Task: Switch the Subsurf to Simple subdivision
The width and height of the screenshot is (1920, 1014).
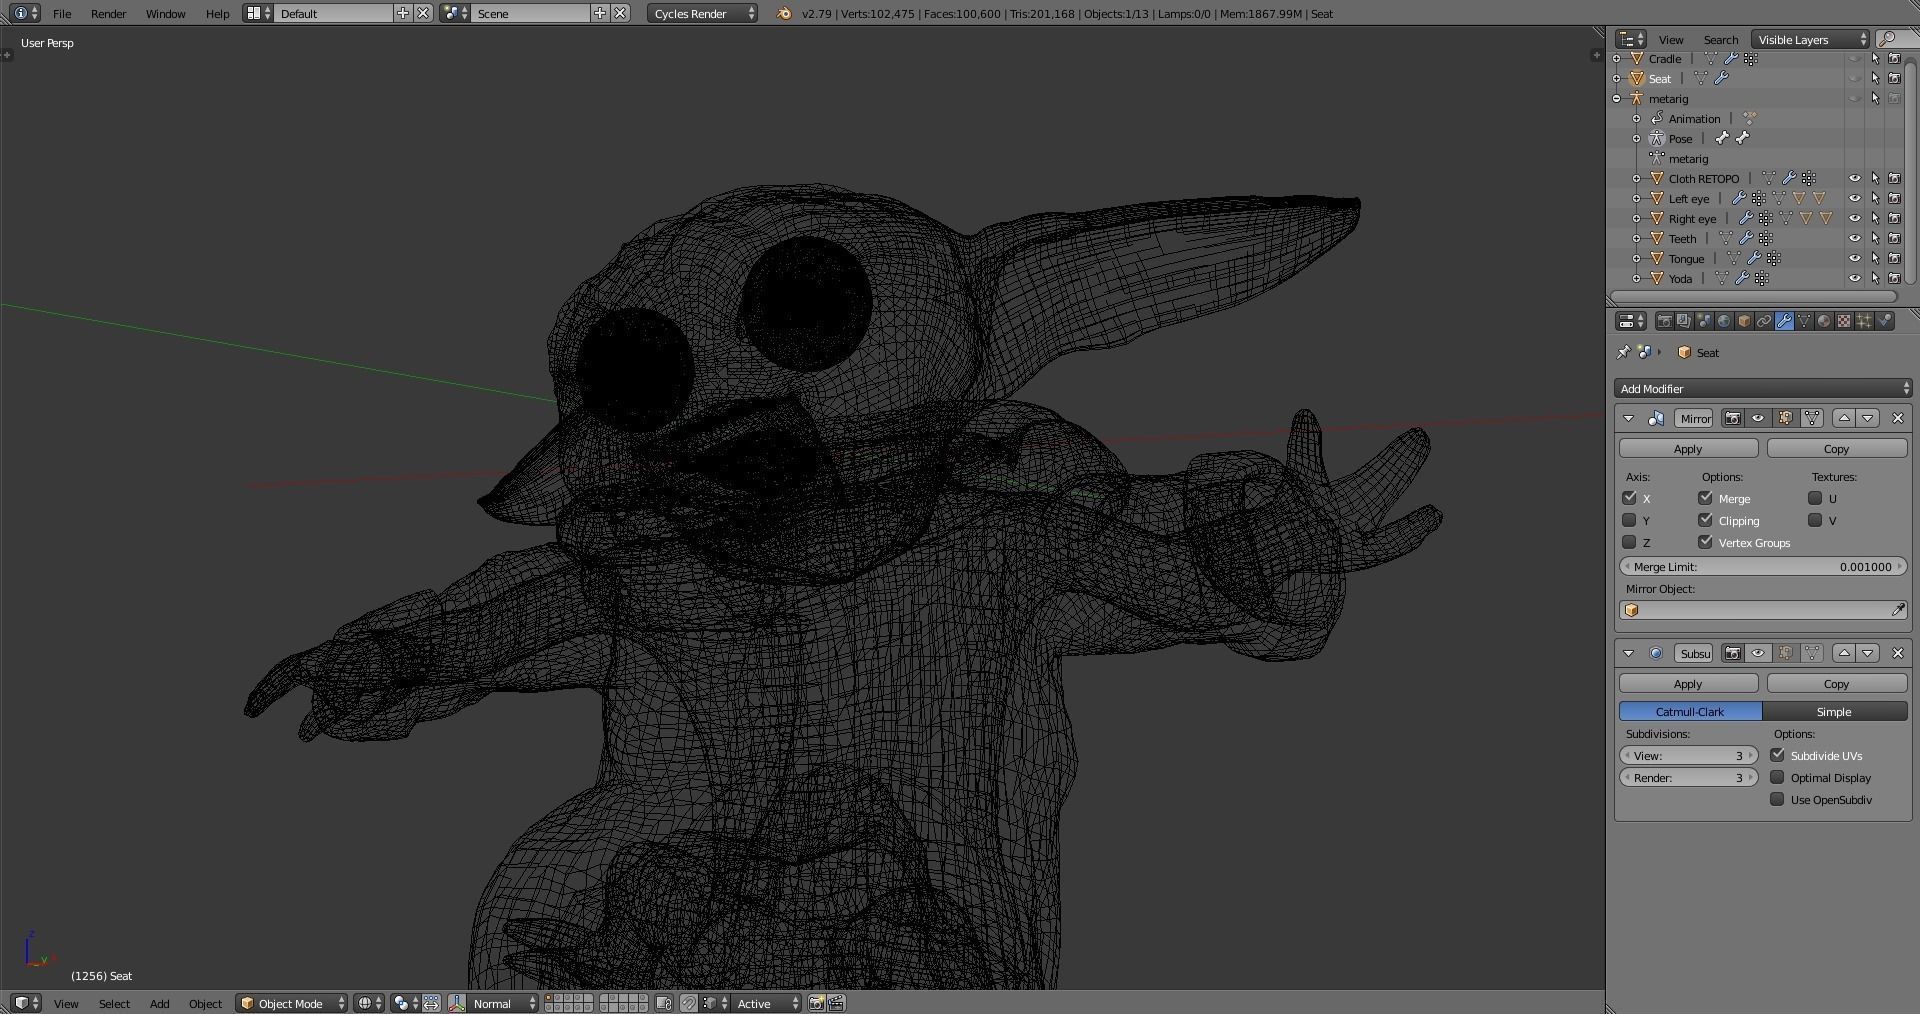Action: click(x=1833, y=711)
